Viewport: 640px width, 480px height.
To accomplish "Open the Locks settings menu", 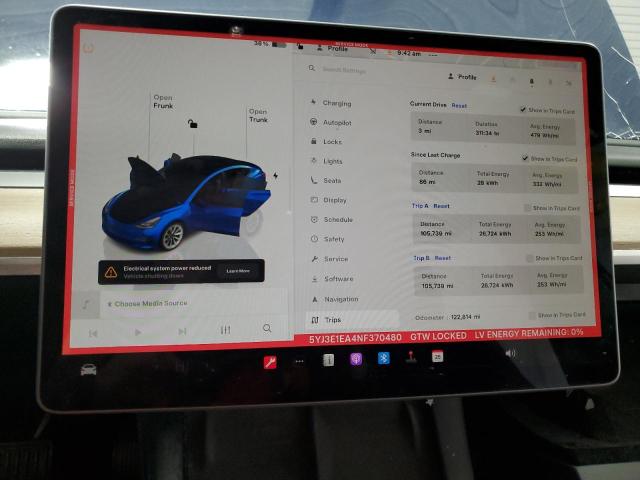I will pyautogui.click(x=327, y=142).
